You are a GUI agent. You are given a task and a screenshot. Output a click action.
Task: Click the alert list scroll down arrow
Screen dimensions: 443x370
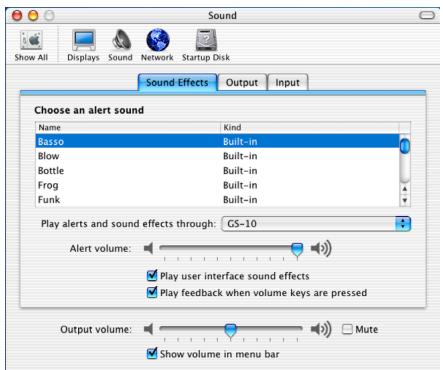[x=405, y=200]
